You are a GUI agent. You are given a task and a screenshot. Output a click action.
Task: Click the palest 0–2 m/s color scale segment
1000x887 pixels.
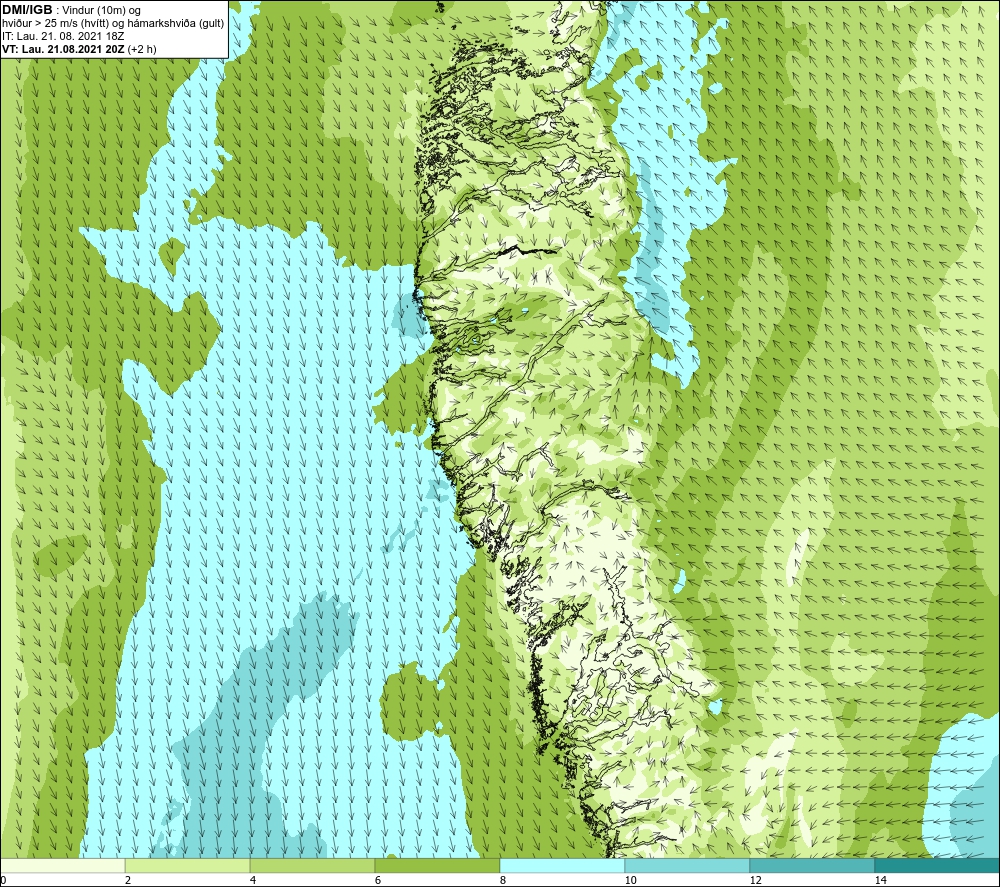pos(62,866)
